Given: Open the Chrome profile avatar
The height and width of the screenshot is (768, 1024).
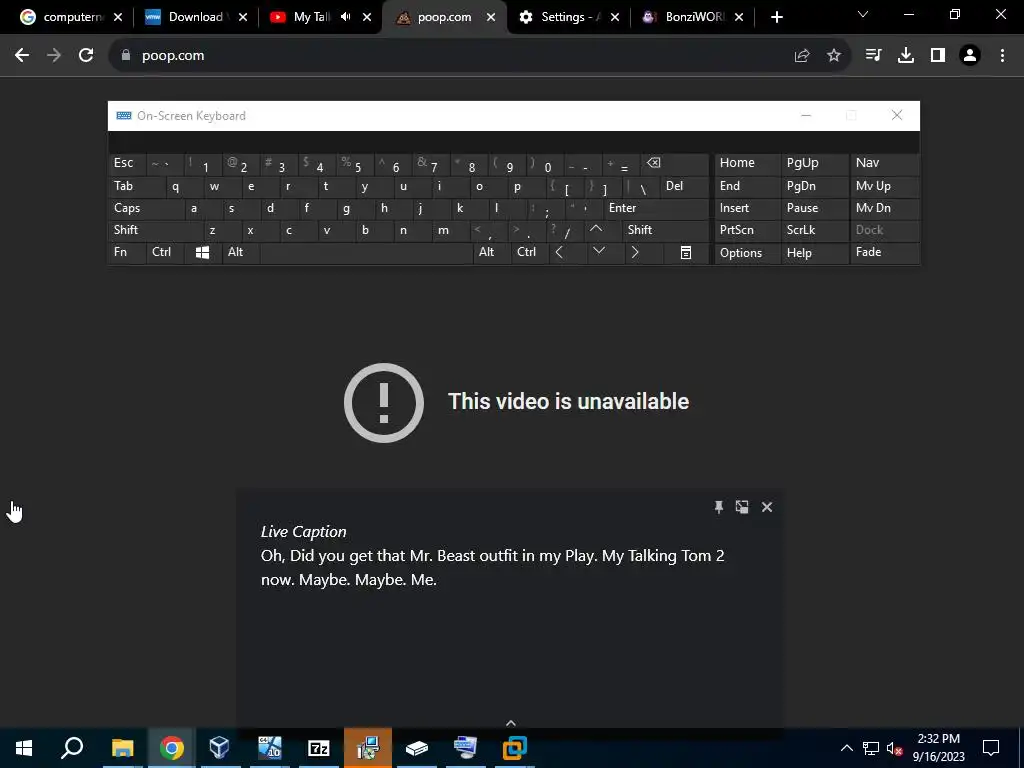Looking at the screenshot, I should (x=970, y=56).
